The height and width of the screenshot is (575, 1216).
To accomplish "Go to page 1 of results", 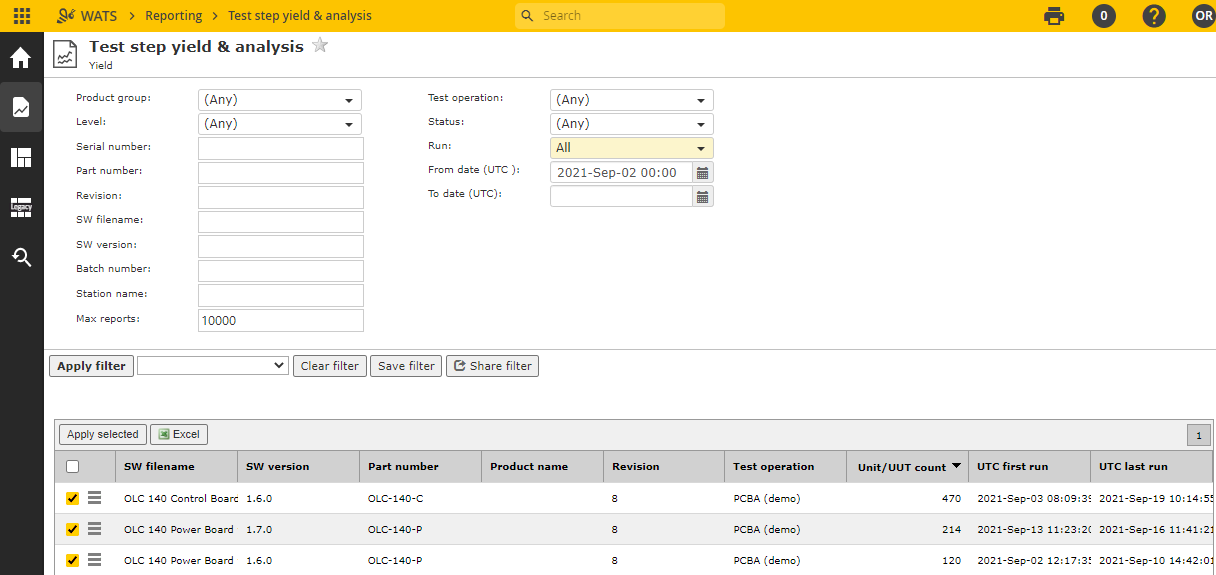I will point(1198,435).
